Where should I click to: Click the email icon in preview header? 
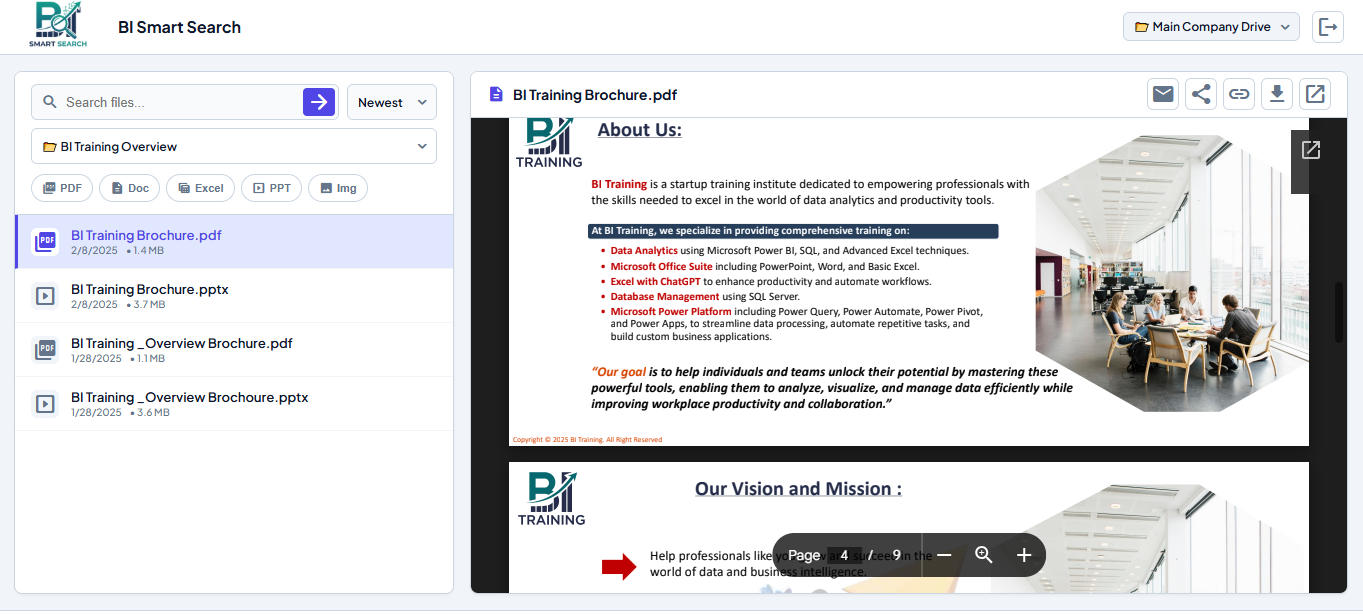pos(1162,94)
